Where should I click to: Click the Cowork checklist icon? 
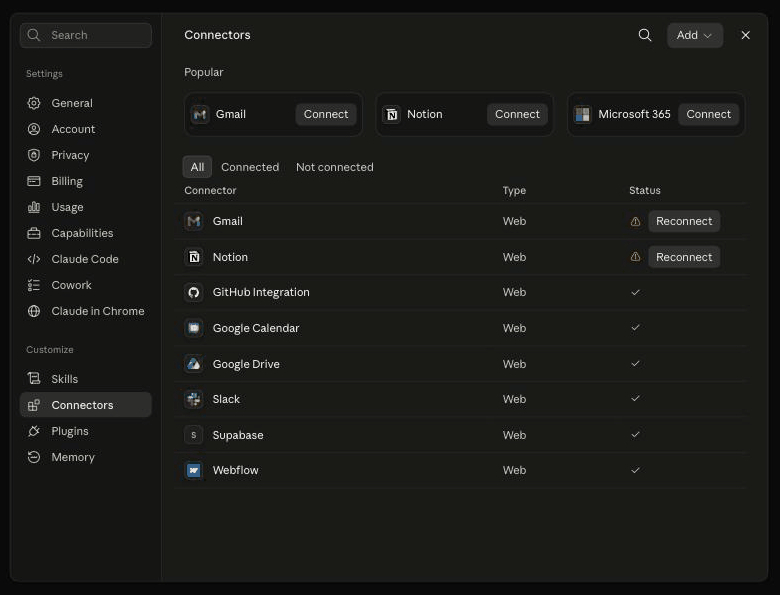pyautogui.click(x=34, y=285)
